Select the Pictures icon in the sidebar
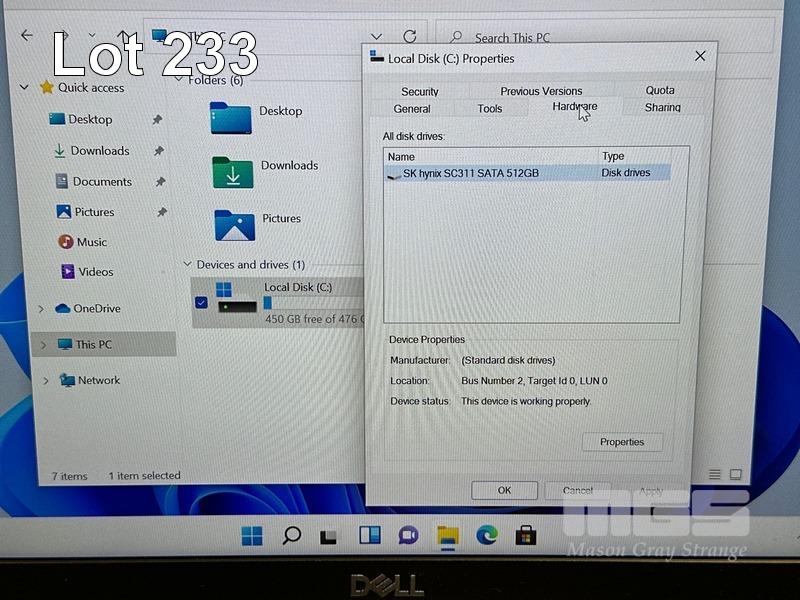Screen dimensions: 800x600 click(x=64, y=212)
